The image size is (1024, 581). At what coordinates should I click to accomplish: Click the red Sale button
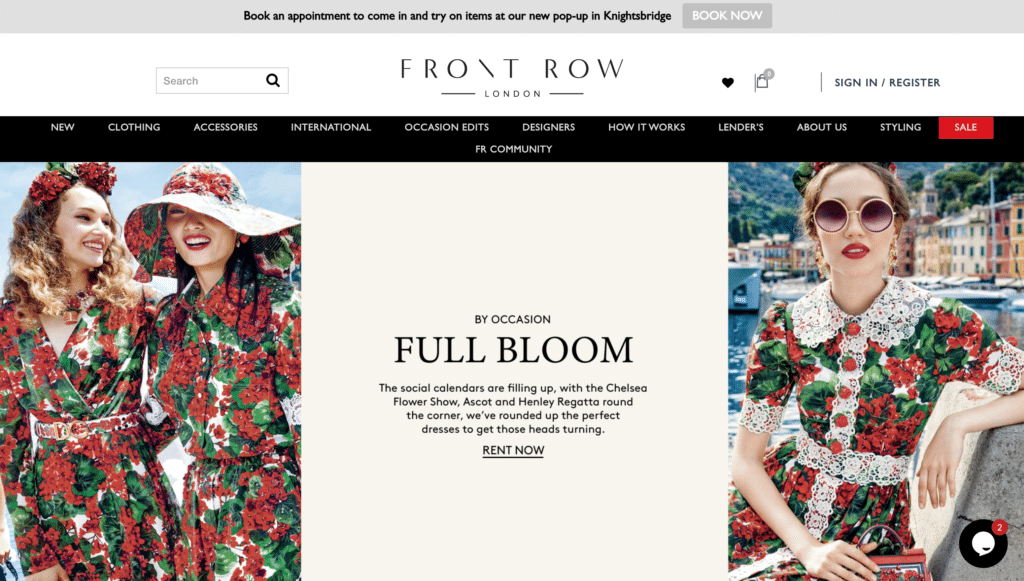[966, 127]
